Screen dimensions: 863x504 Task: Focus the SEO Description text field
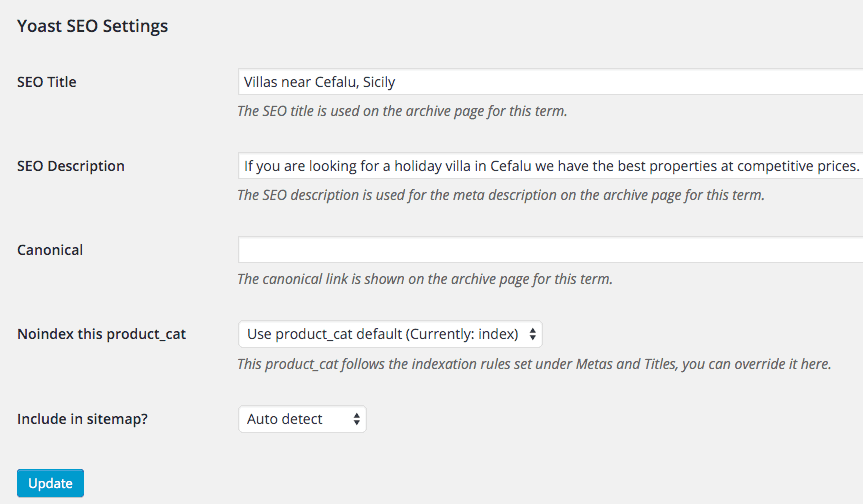click(550, 166)
